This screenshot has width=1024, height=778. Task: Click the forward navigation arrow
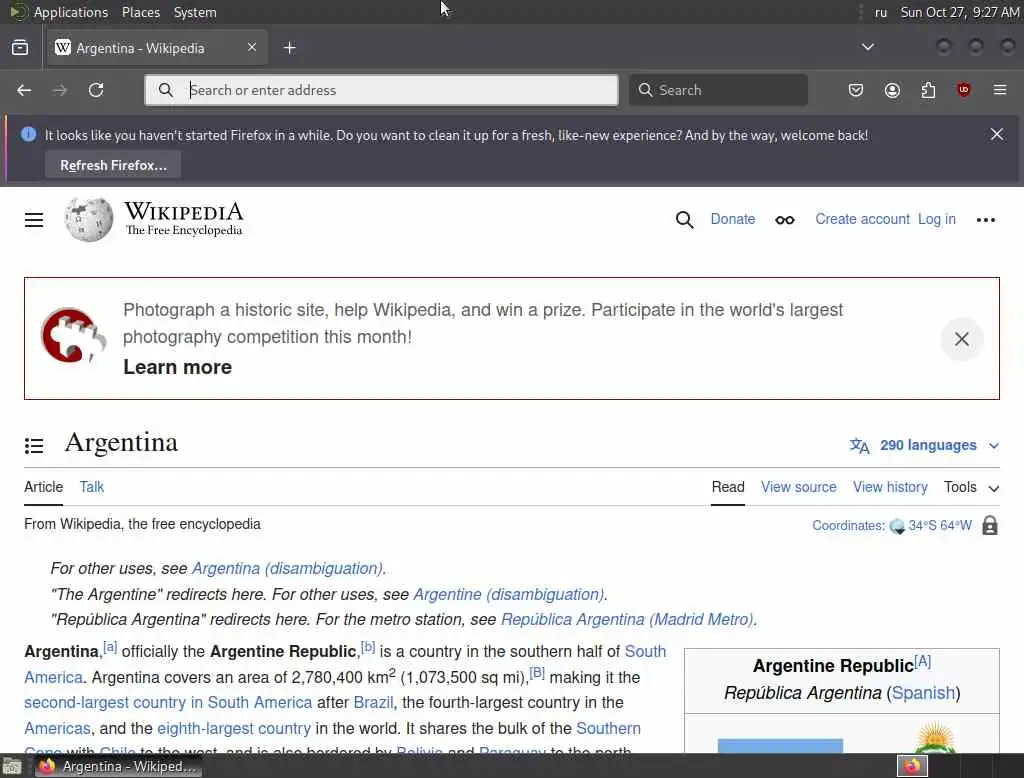click(60, 90)
